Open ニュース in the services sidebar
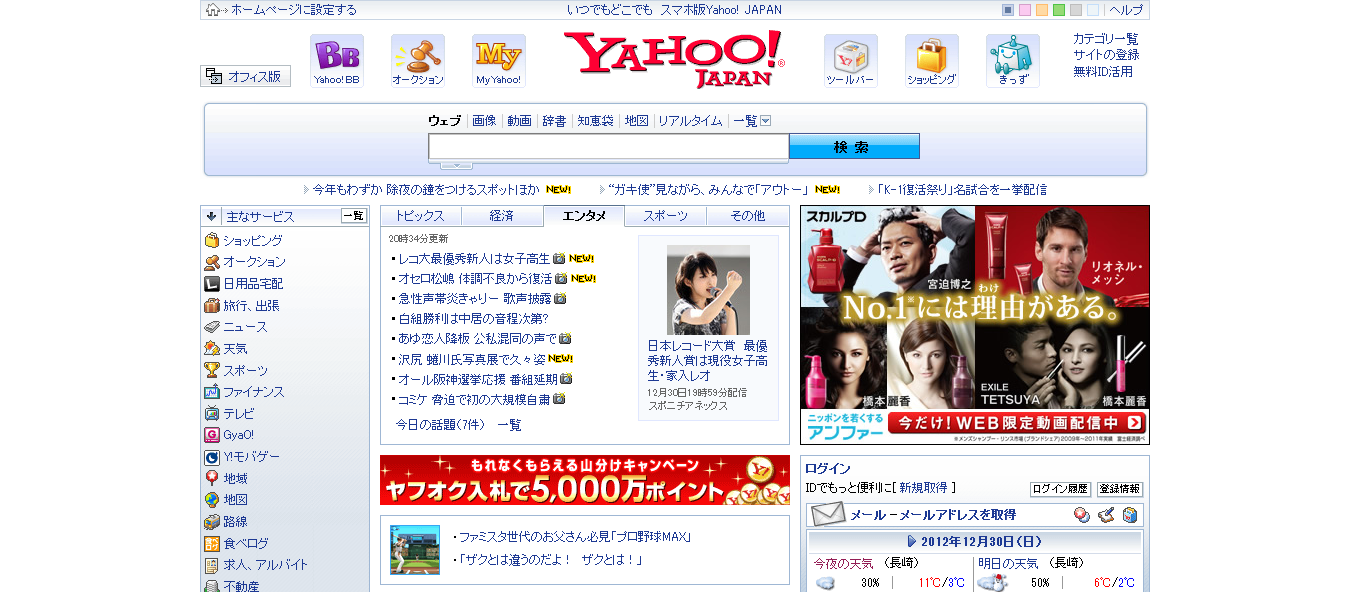The image size is (1349, 592). (x=245, y=327)
